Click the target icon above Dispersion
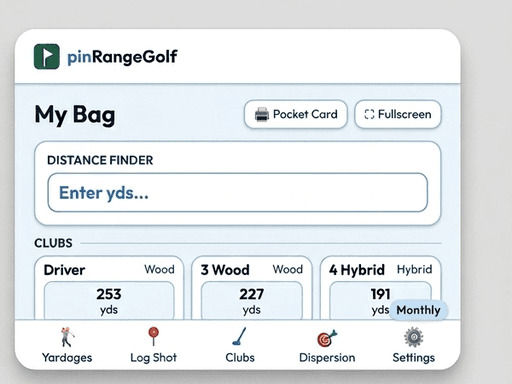 click(327, 338)
